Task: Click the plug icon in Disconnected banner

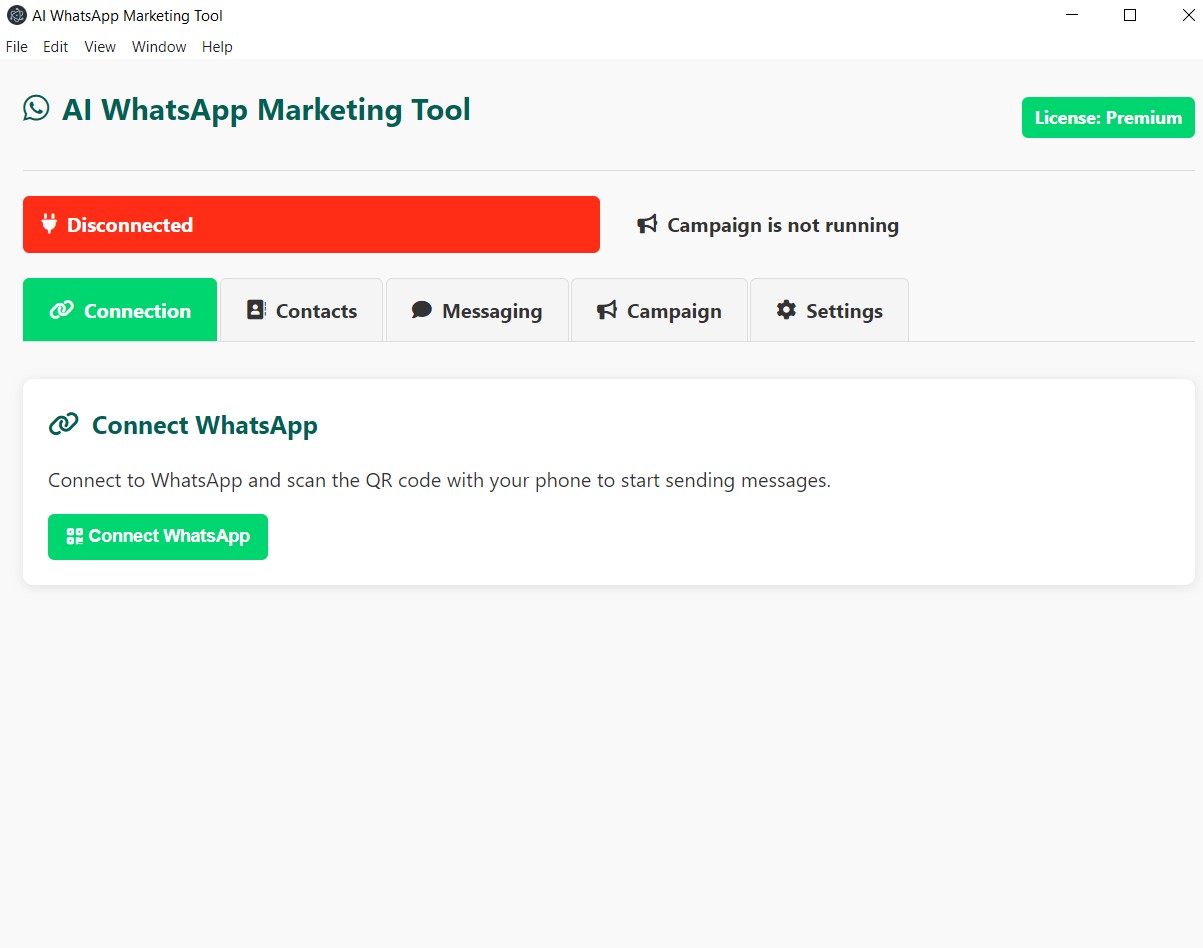Action: (49, 224)
